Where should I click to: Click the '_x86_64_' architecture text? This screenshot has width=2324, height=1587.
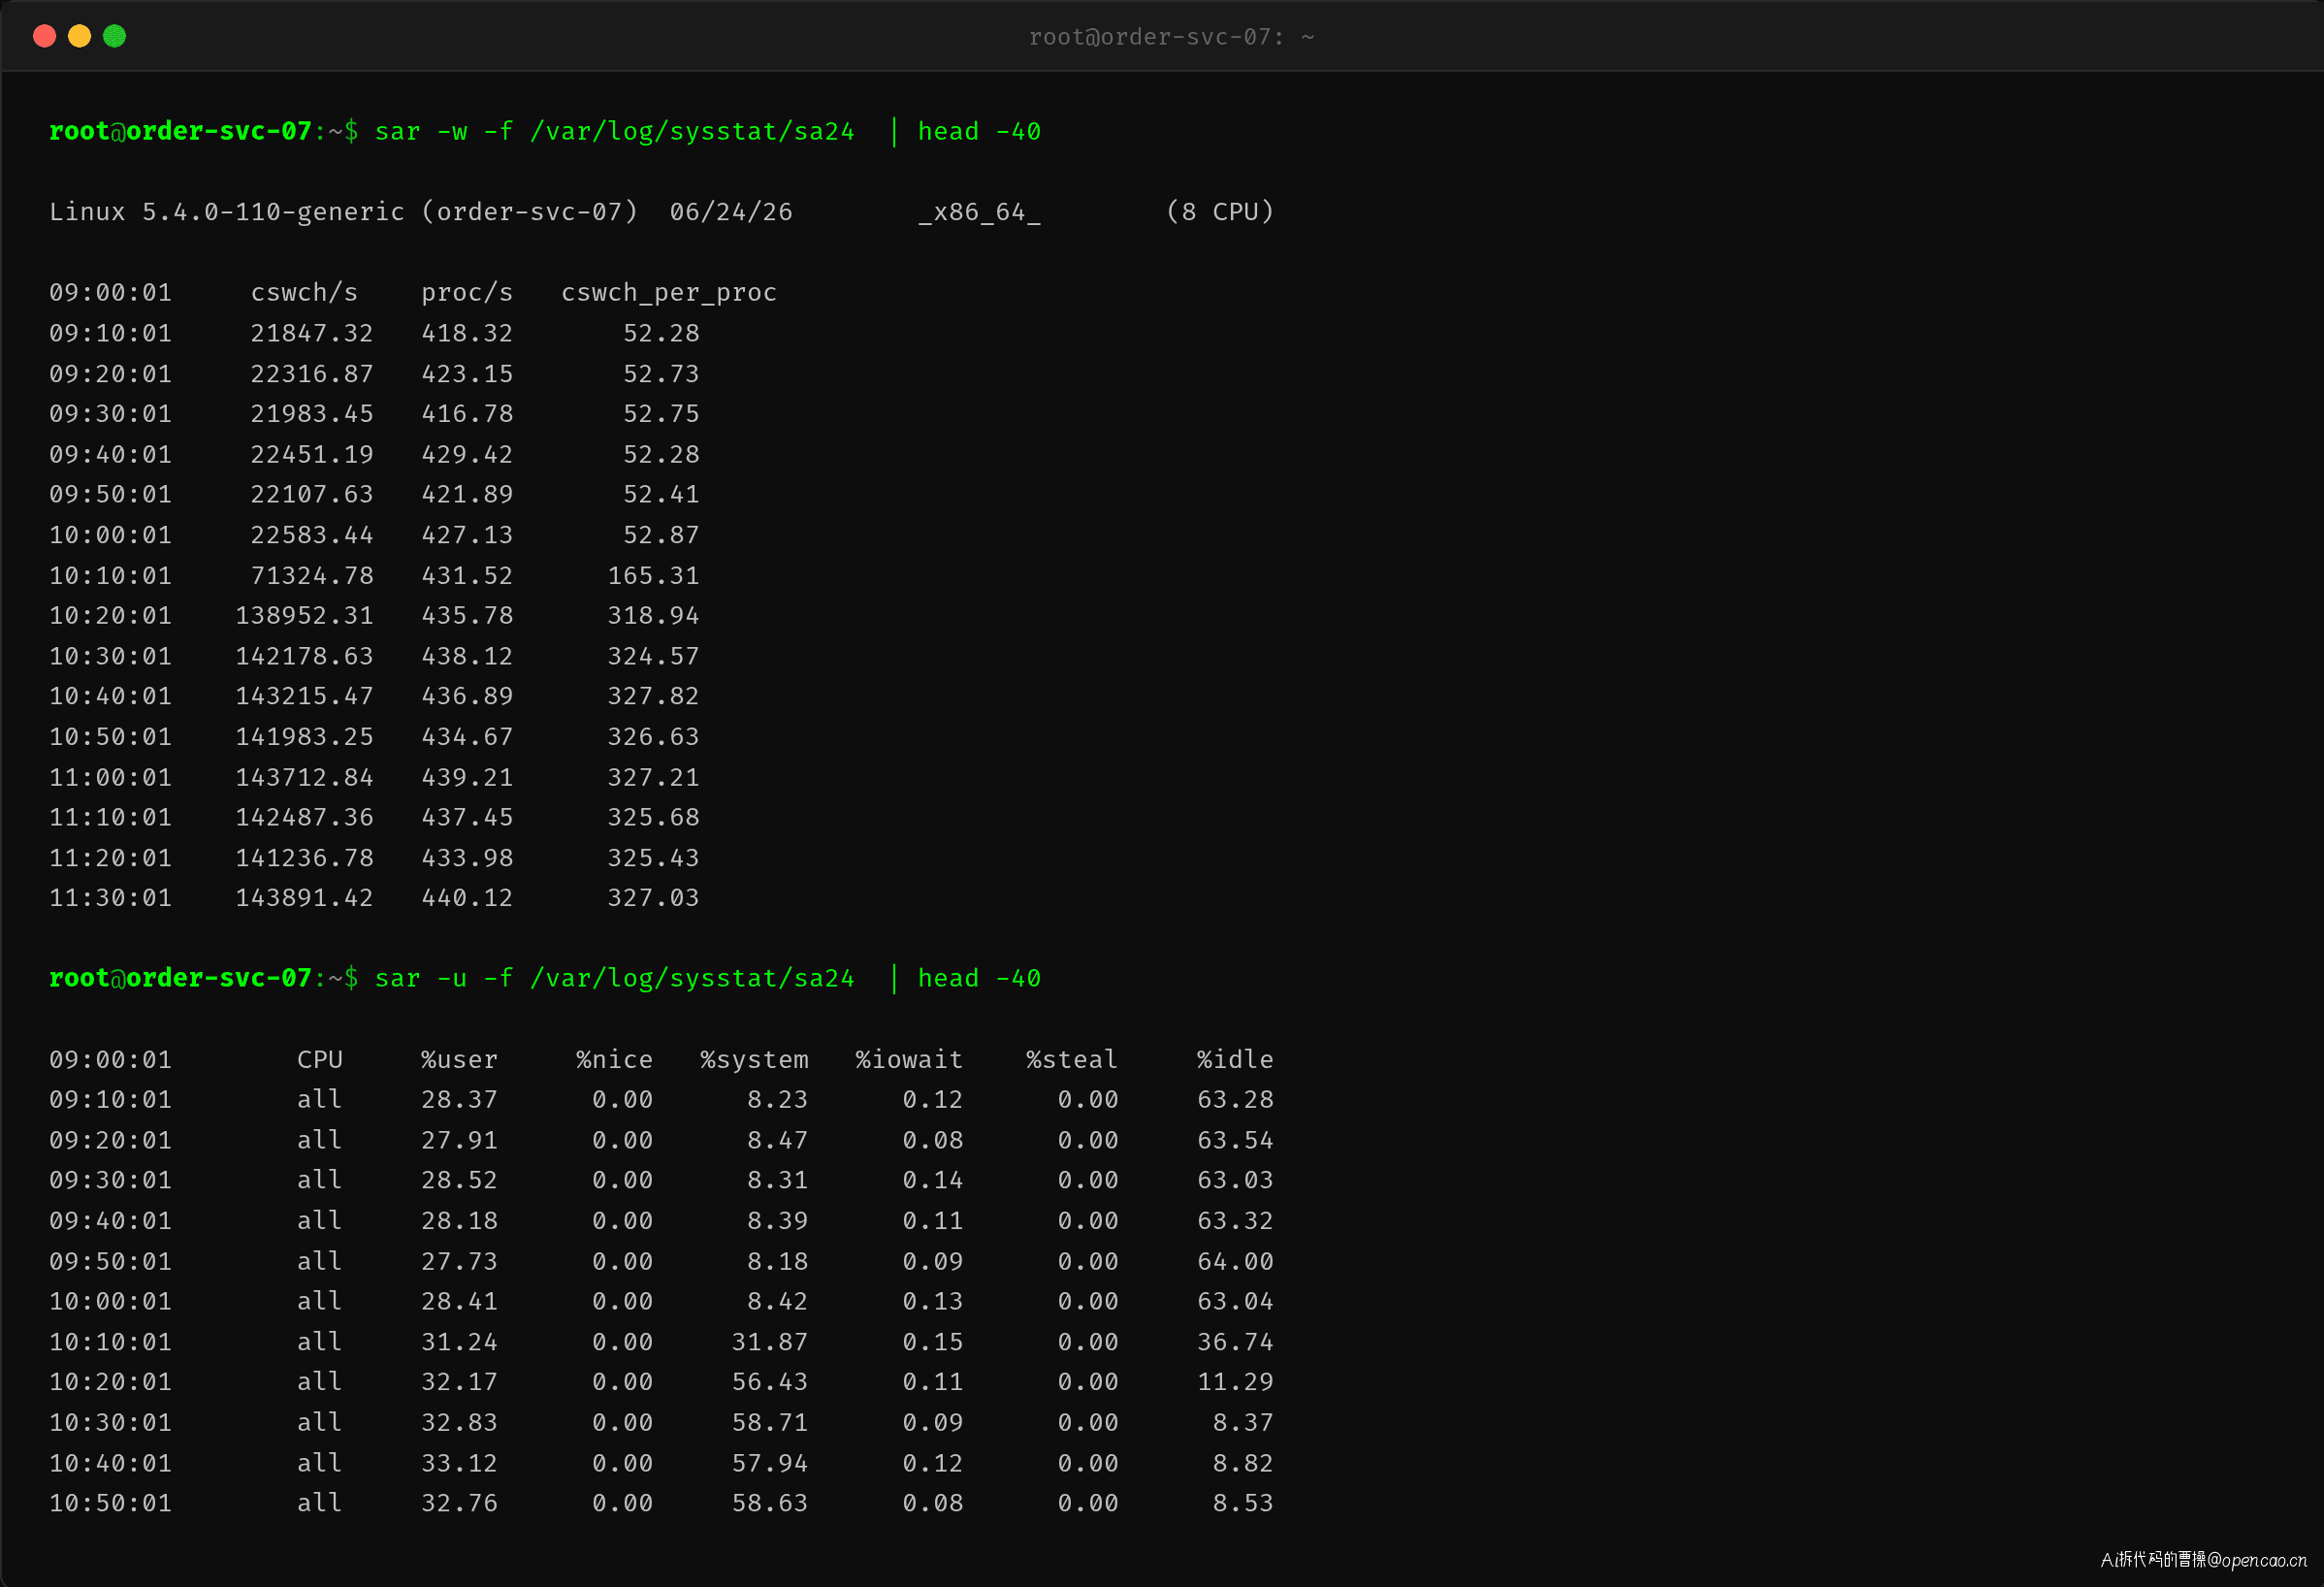tap(979, 213)
